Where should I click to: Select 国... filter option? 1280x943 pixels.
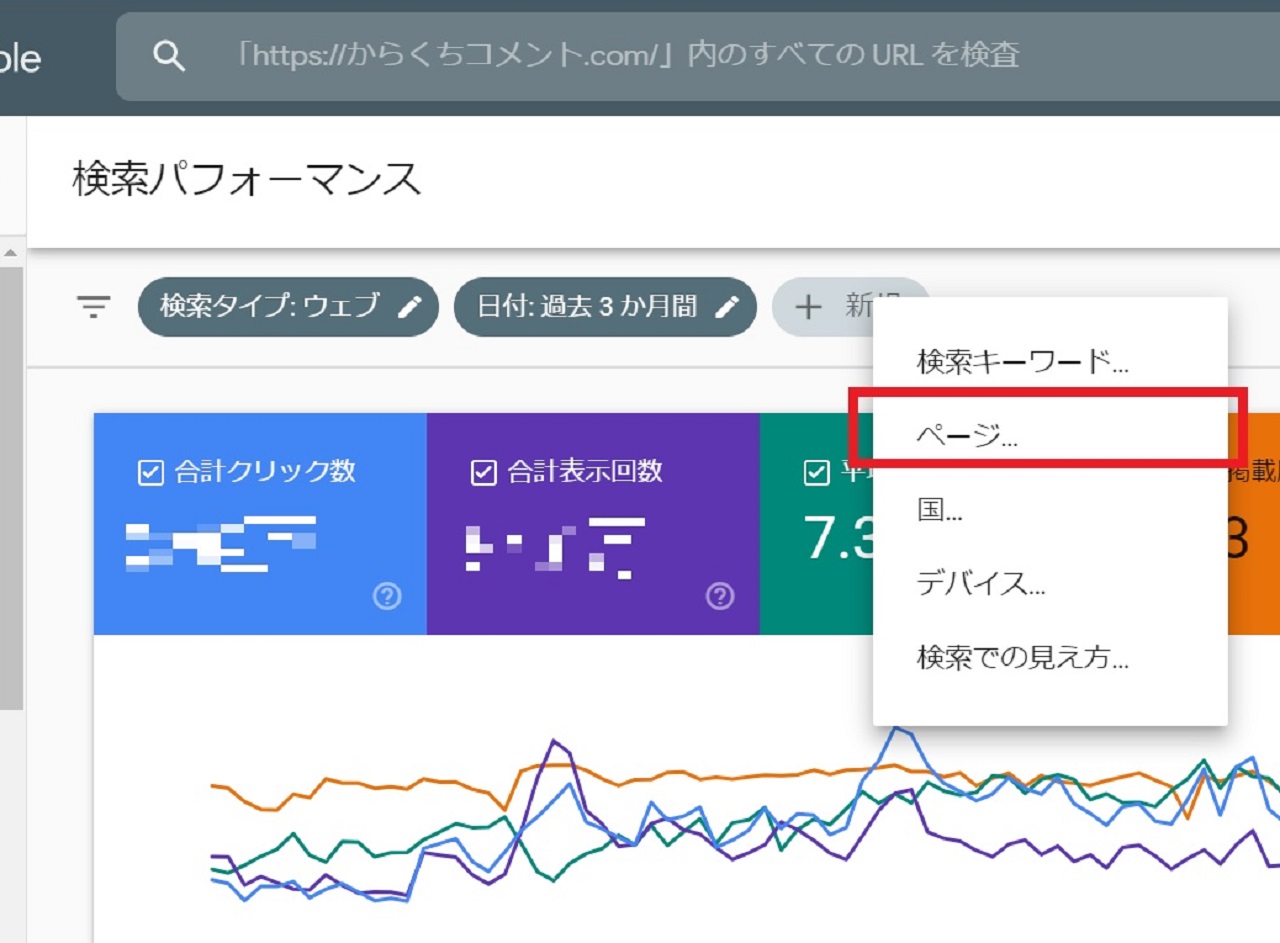click(x=940, y=510)
